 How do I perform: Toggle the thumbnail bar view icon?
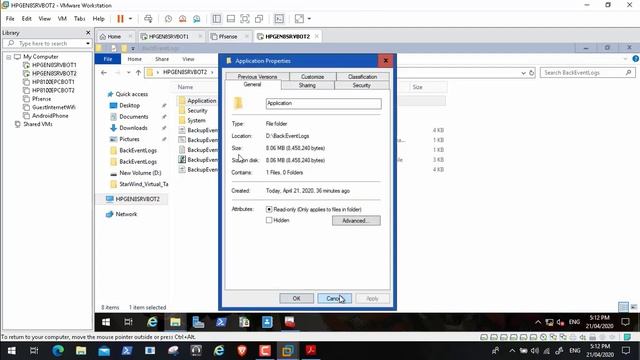(231, 19)
